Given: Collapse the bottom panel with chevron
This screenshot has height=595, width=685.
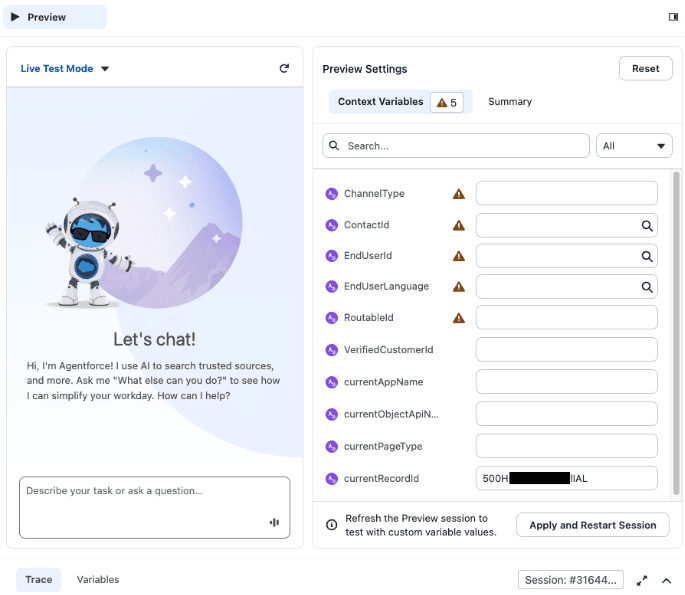Looking at the screenshot, I should 666,581.
